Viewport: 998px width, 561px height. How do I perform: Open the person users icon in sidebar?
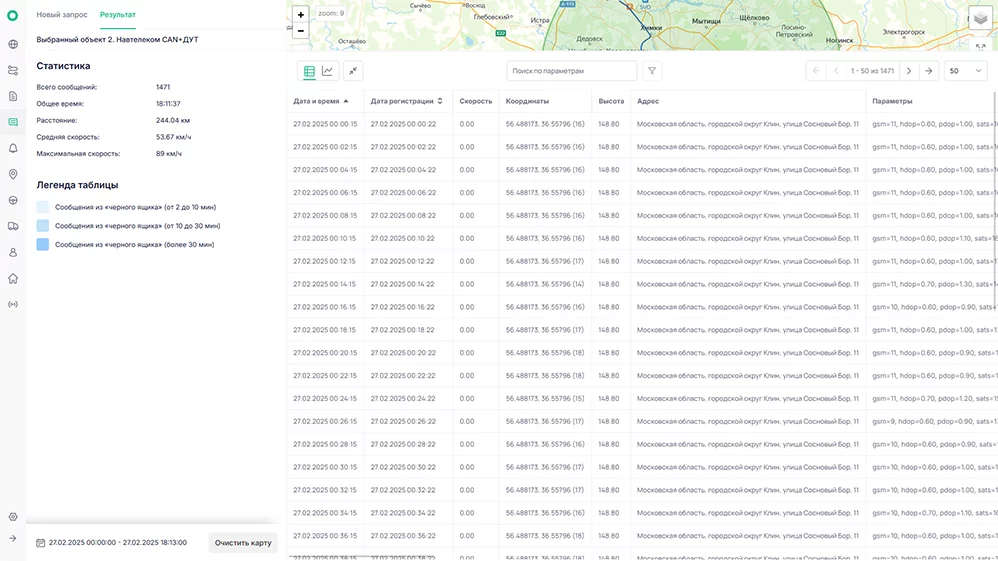[x=13, y=252]
